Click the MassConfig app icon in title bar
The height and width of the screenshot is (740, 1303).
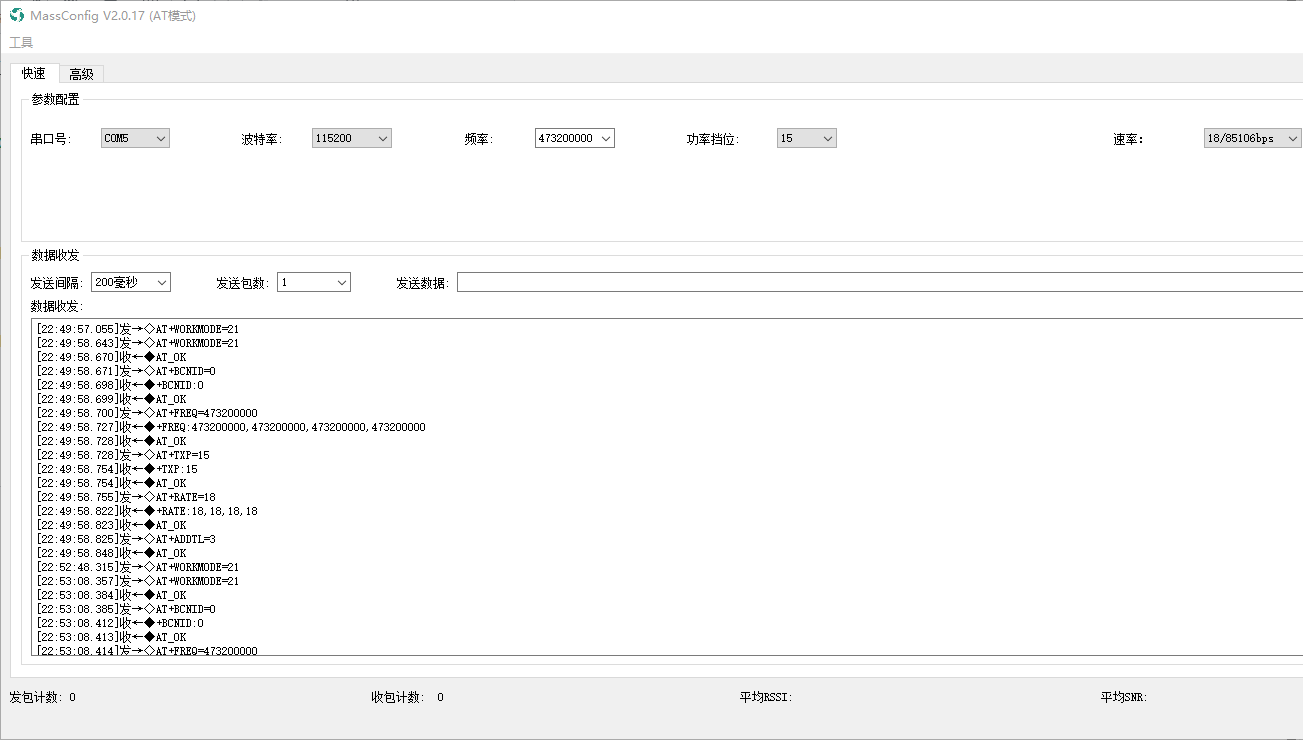coord(17,16)
